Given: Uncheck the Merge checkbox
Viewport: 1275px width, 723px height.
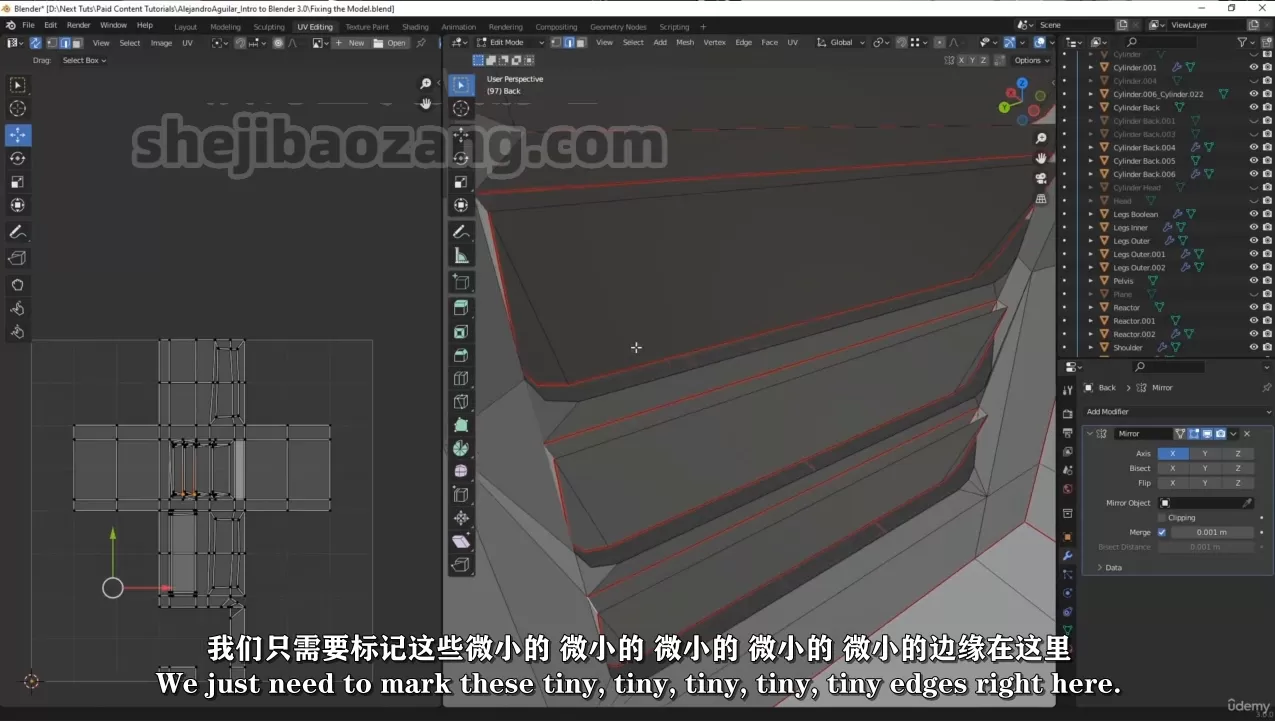Looking at the screenshot, I should click(1162, 532).
